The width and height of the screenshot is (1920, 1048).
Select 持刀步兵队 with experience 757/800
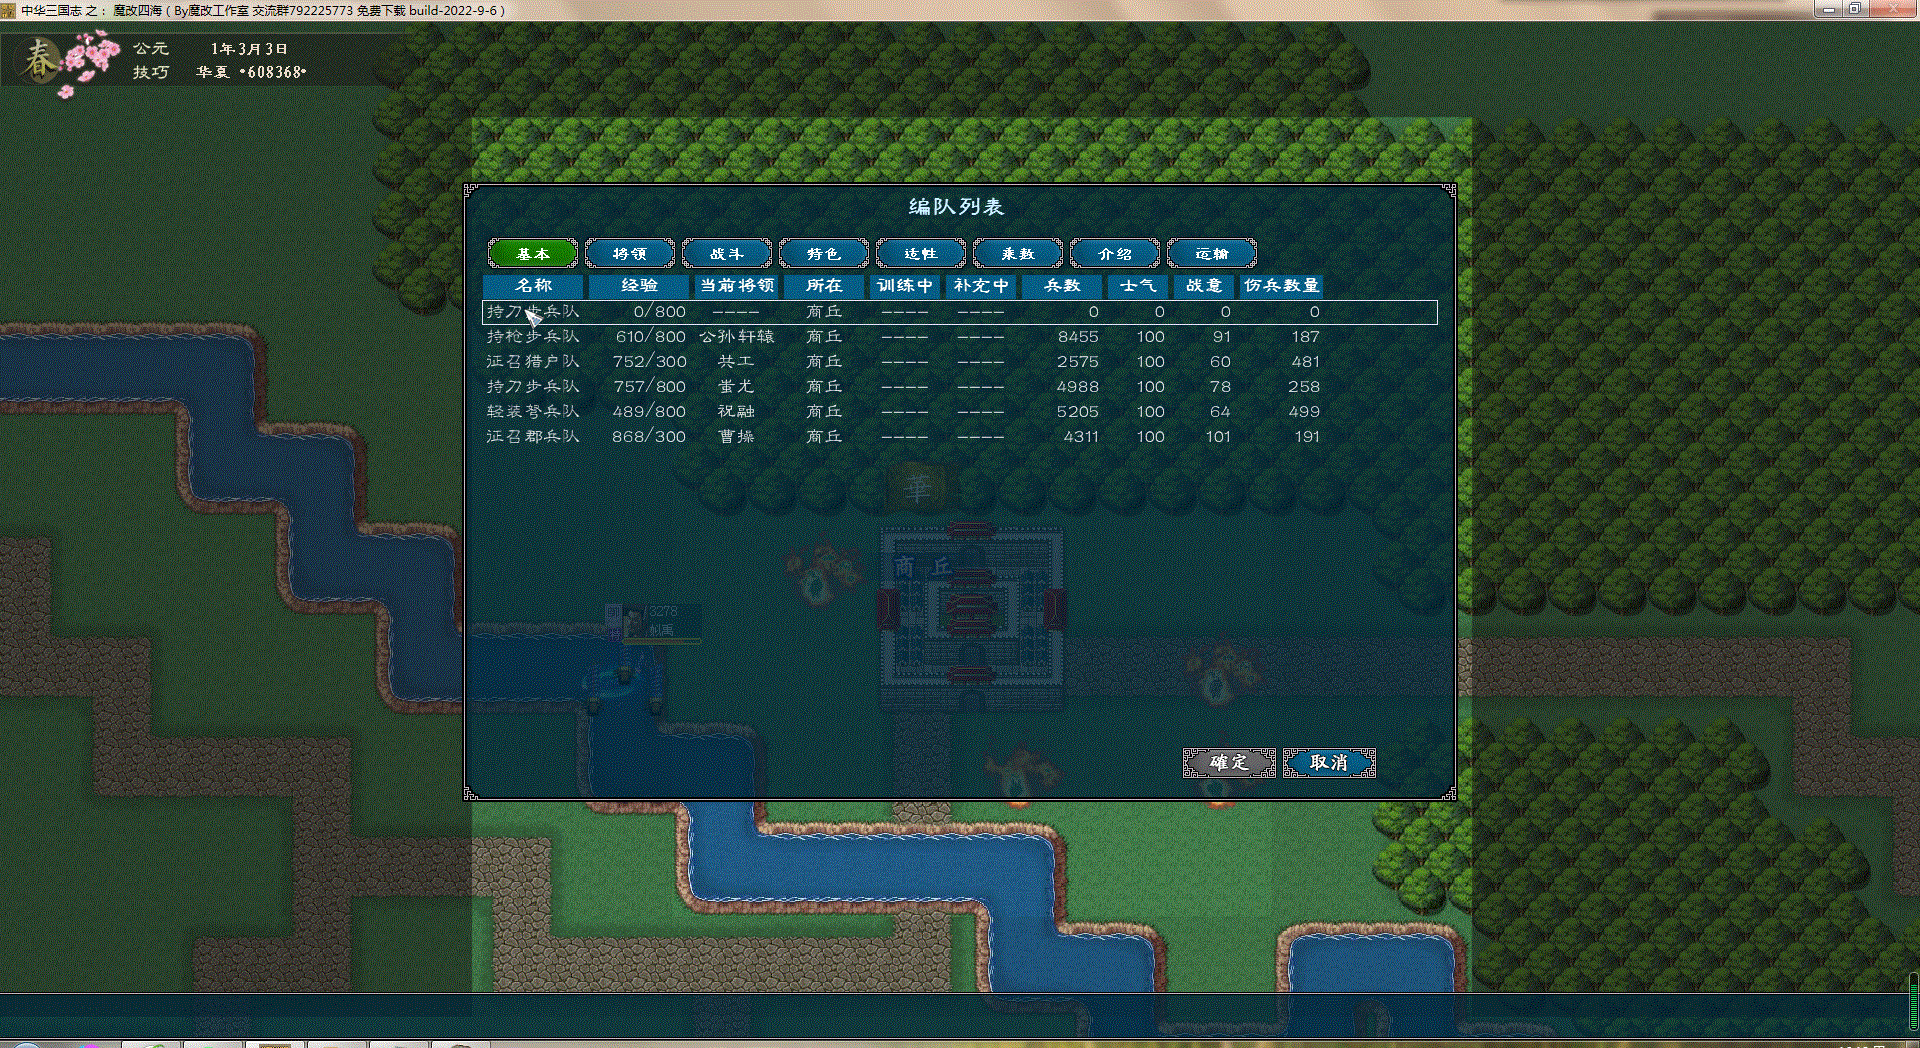coord(959,387)
